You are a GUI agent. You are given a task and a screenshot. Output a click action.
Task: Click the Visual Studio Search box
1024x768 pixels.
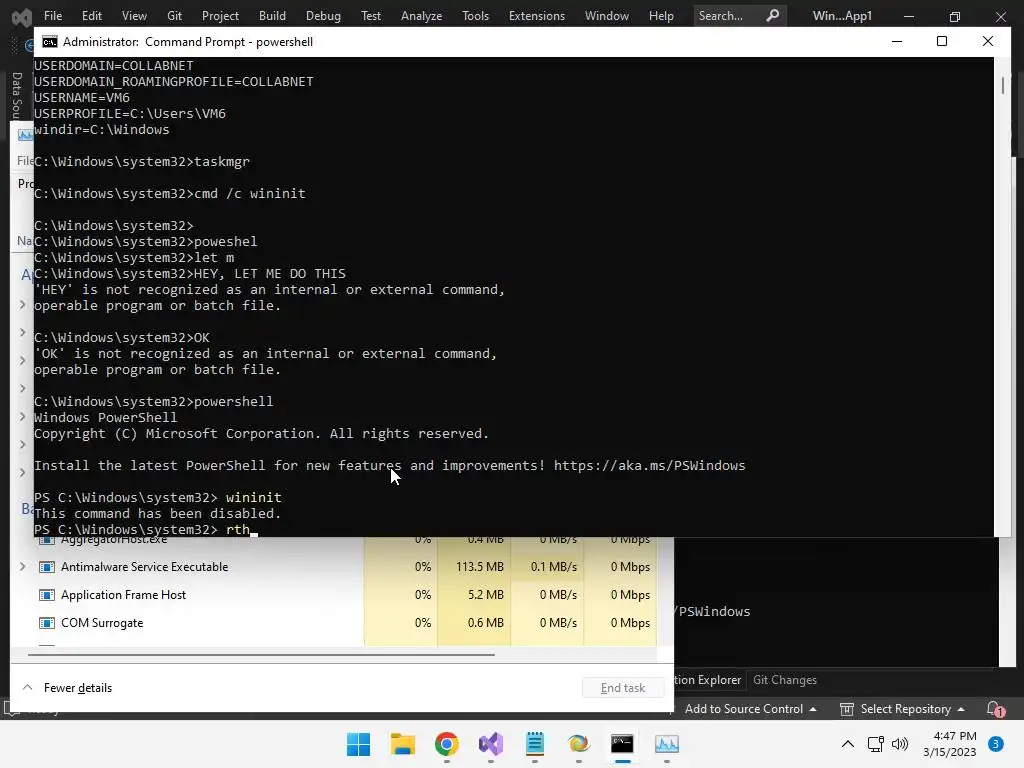click(739, 16)
